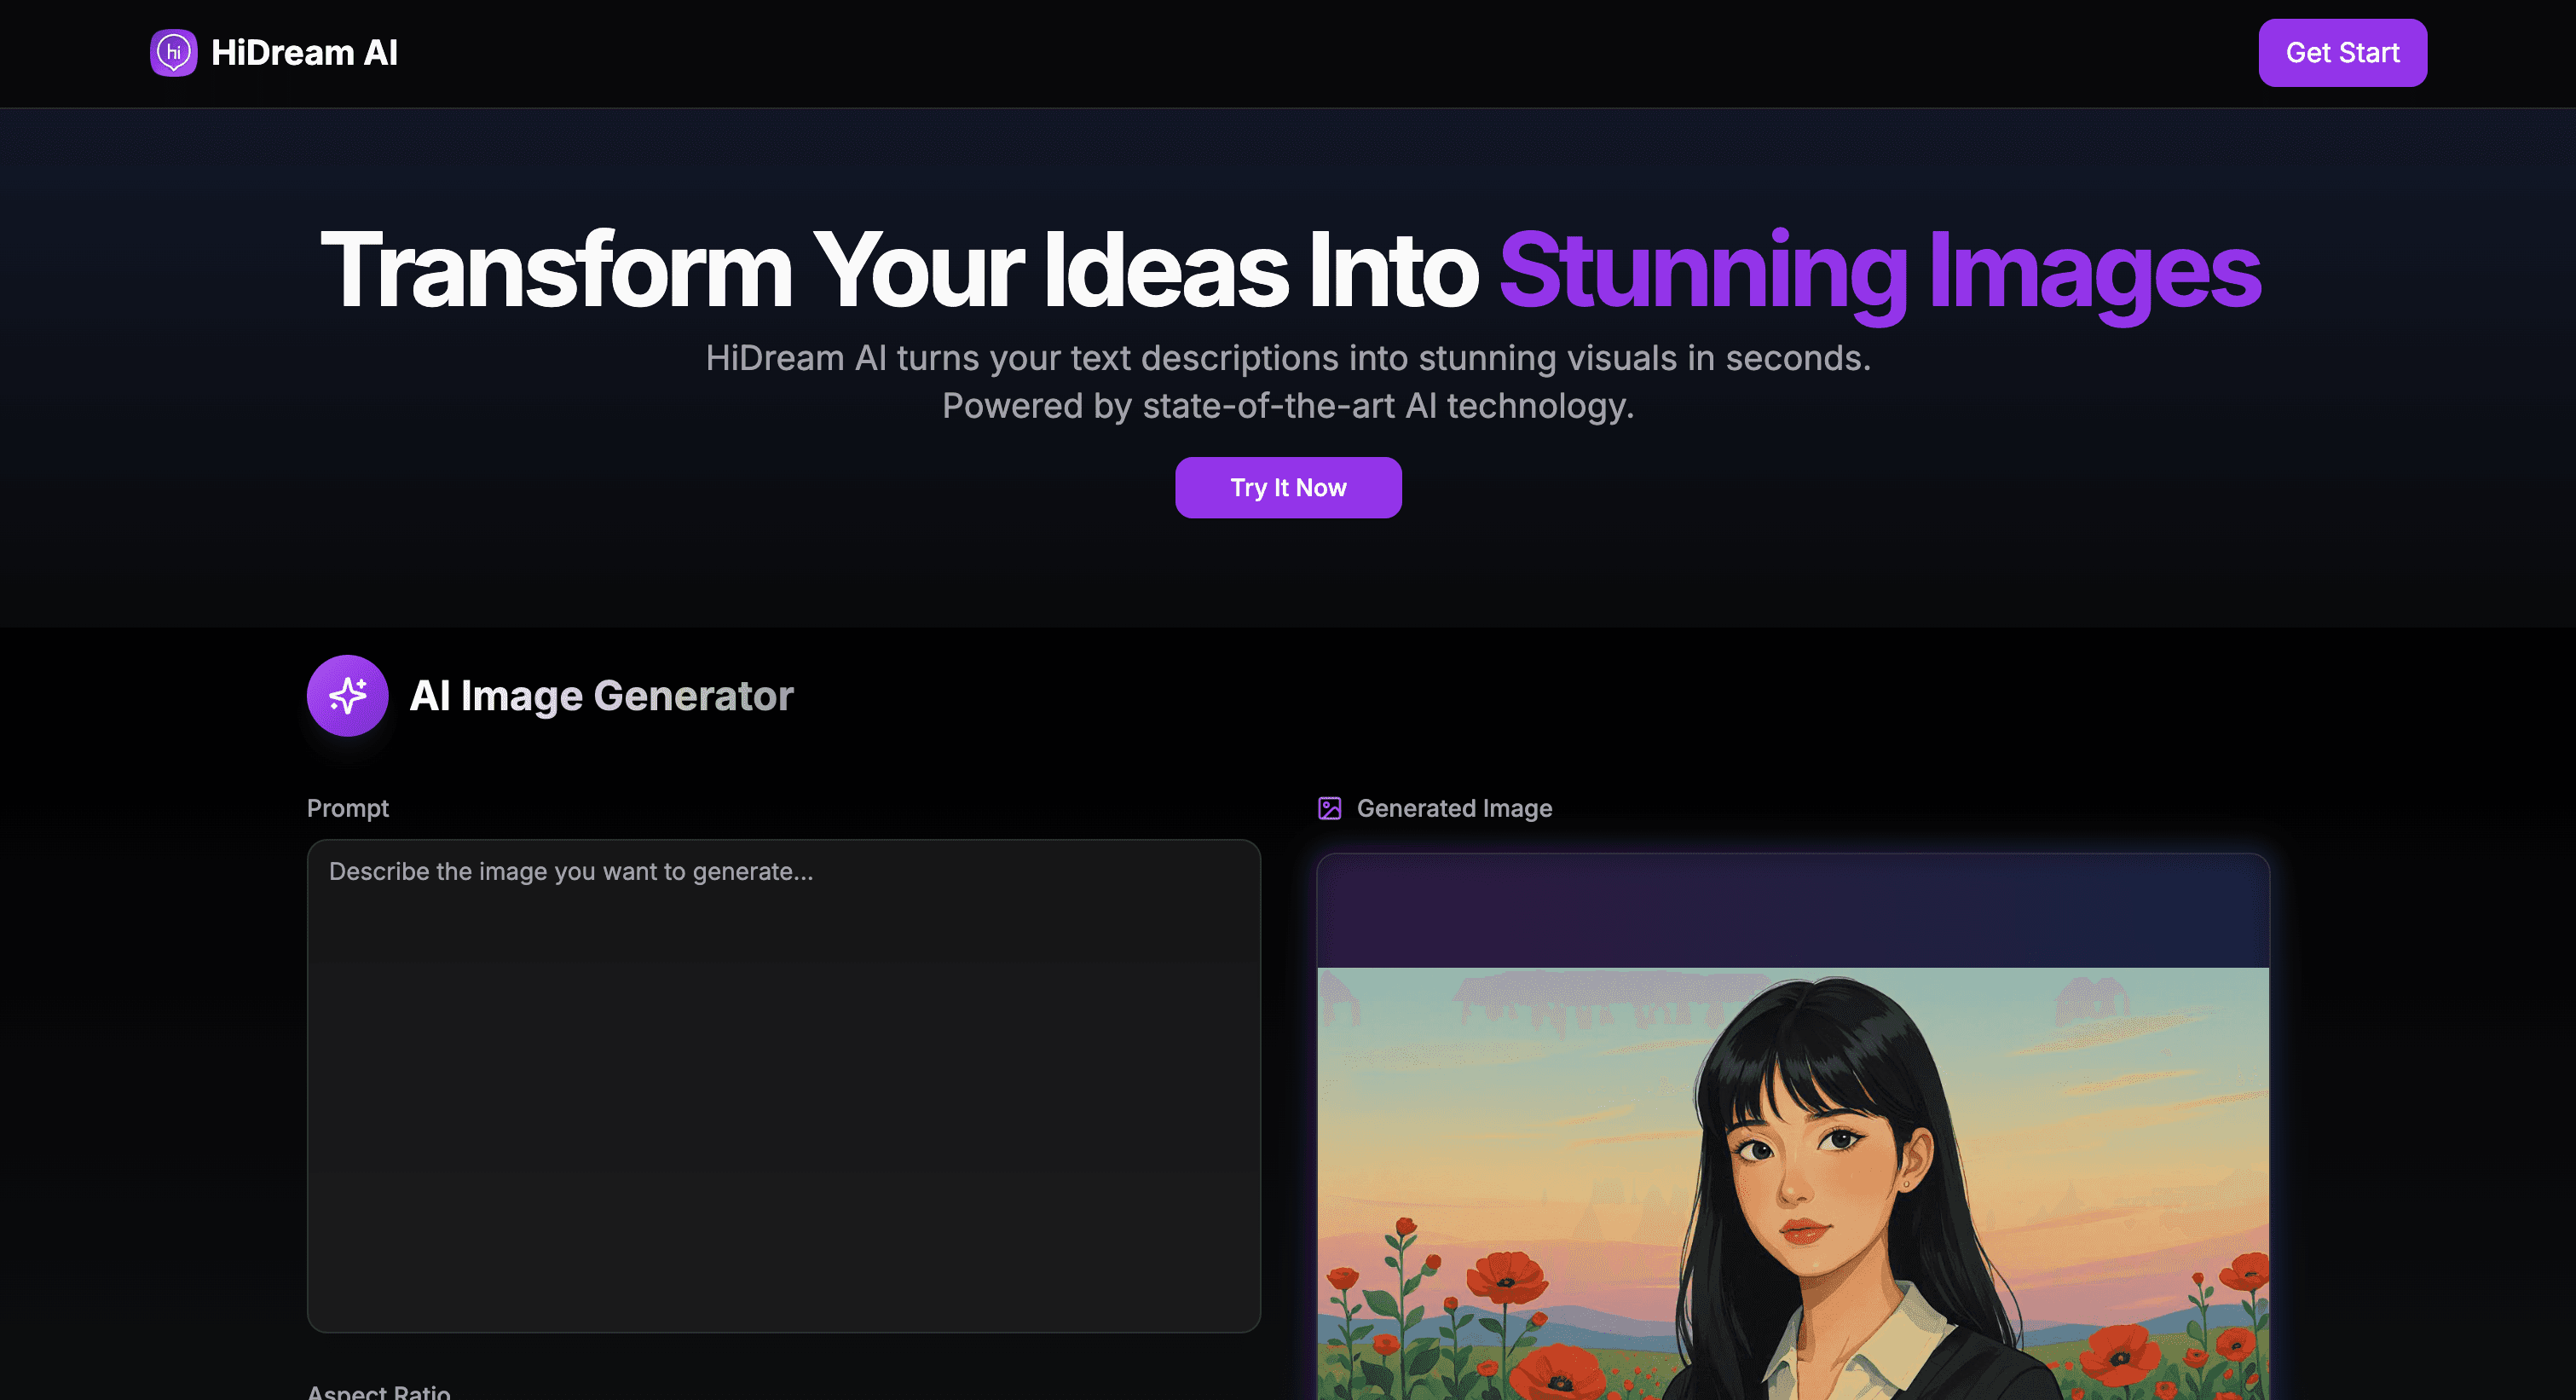Click the Generated Image label

(x=1454, y=808)
